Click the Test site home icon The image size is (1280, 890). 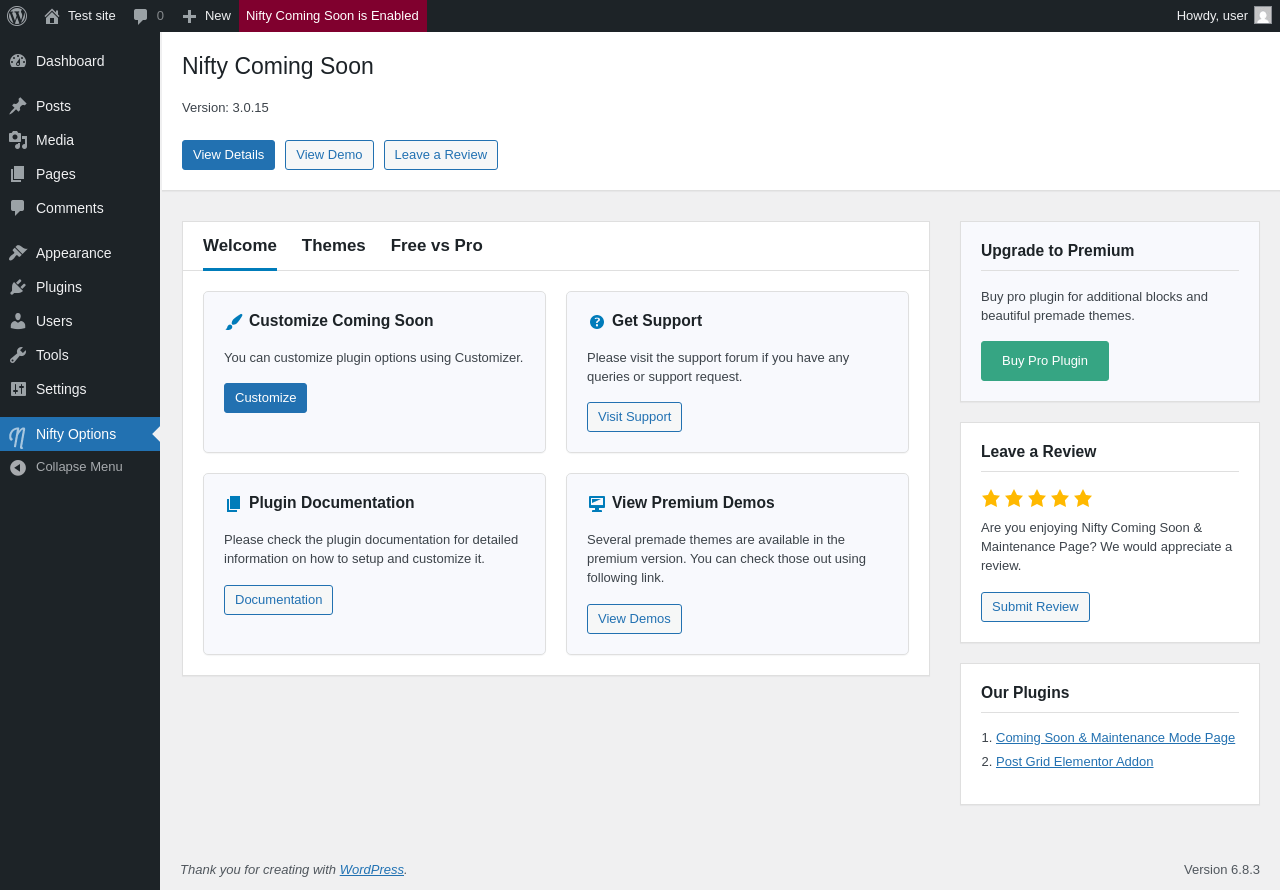coord(52,16)
